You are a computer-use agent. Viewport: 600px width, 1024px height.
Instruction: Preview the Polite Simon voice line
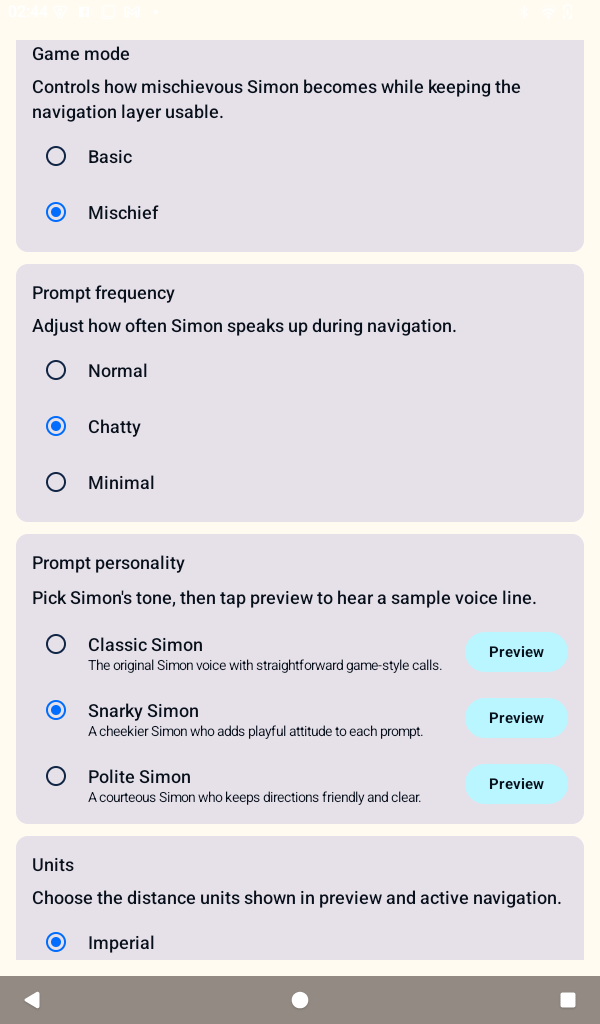[x=516, y=784]
